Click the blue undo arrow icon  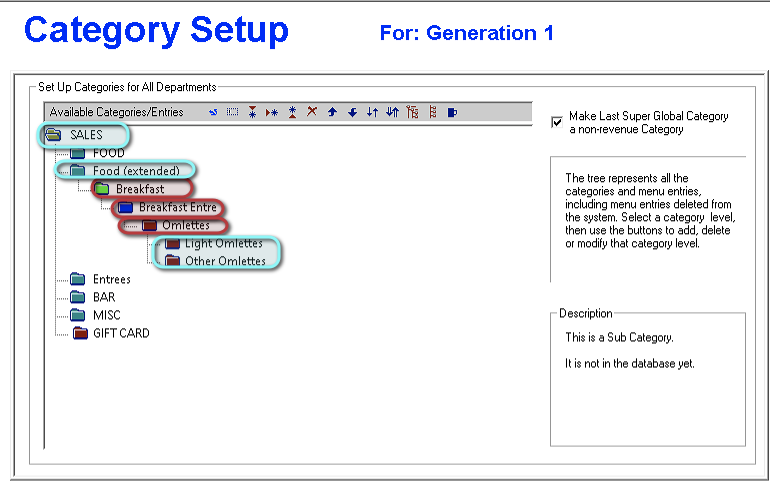click(x=213, y=112)
